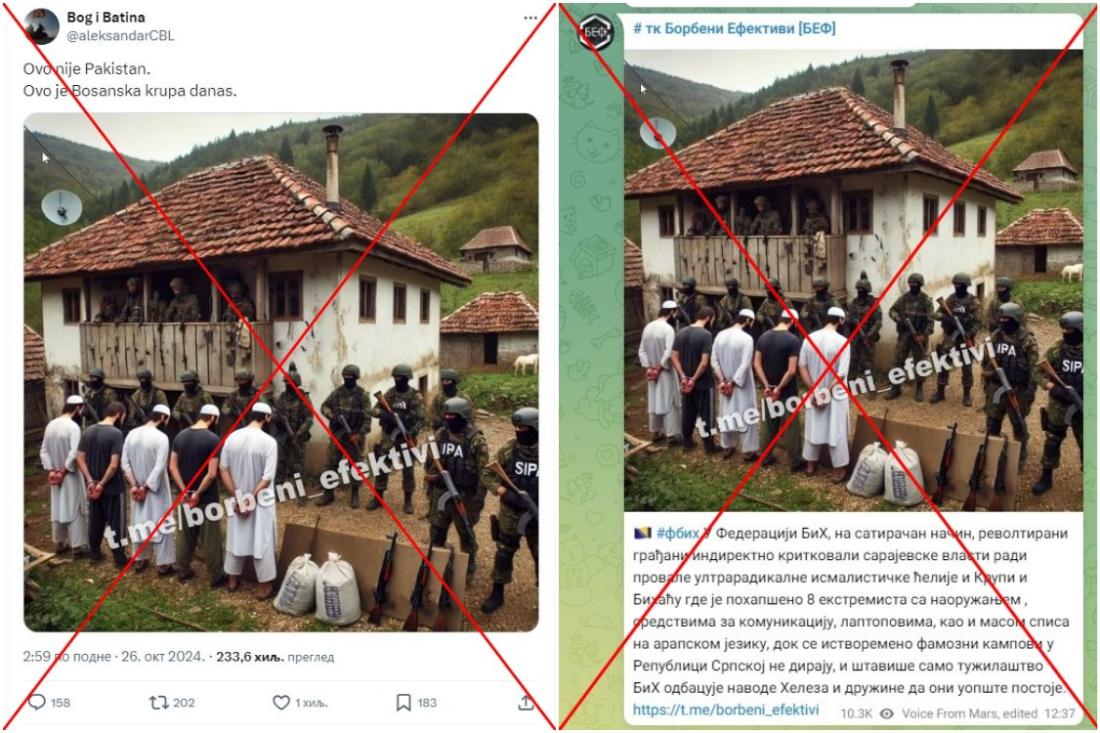
Task: Open the # тк Борбени Ефективи [БЕФ] channel title
Action: [734, 29]
